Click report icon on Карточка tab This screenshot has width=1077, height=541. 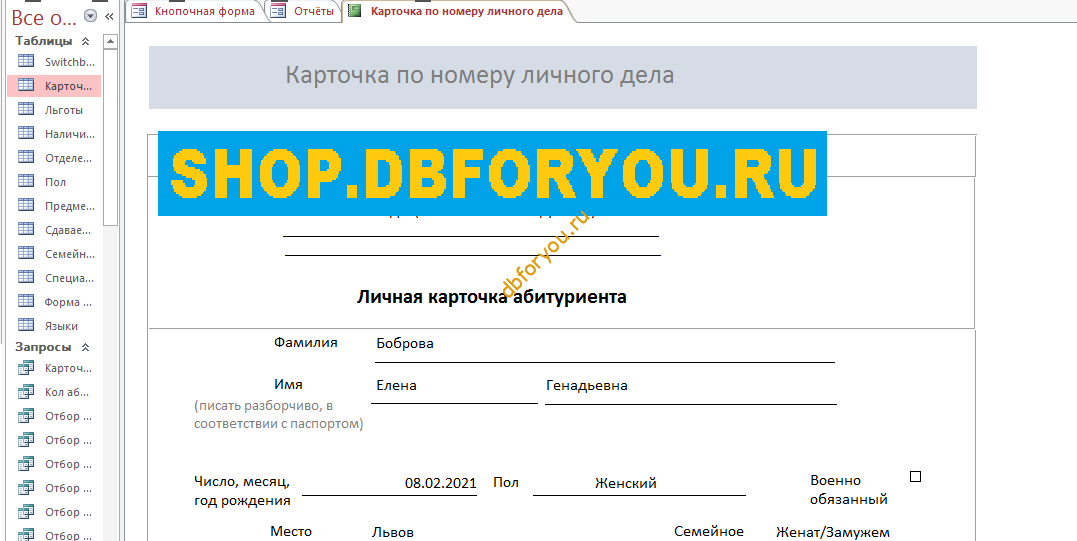coord(354,10)
